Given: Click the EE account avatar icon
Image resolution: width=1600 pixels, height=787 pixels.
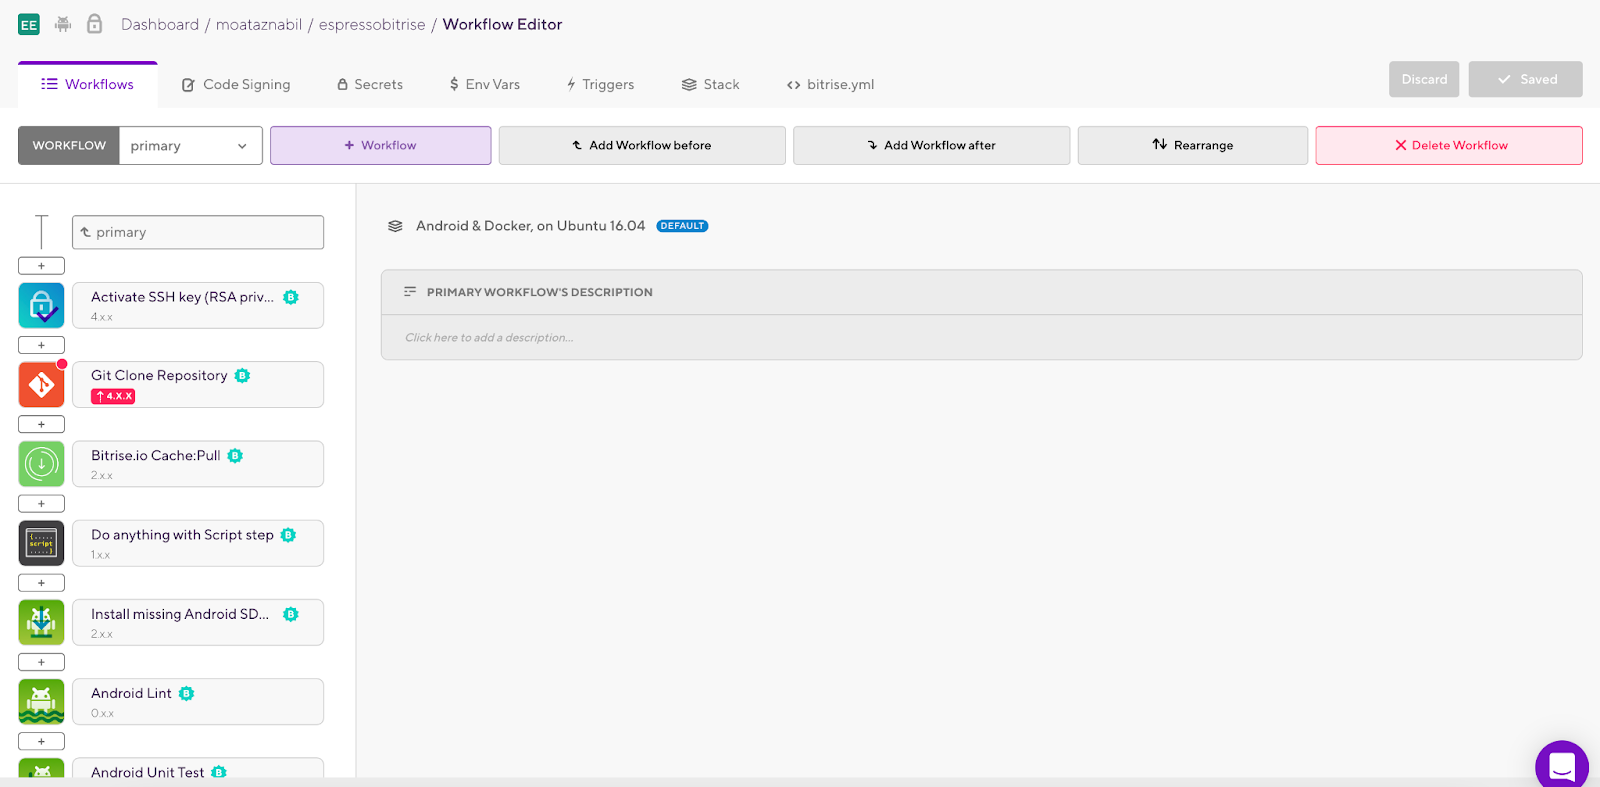Looking at the screenshot, I should pyautogui.click(x=29, y=25).
